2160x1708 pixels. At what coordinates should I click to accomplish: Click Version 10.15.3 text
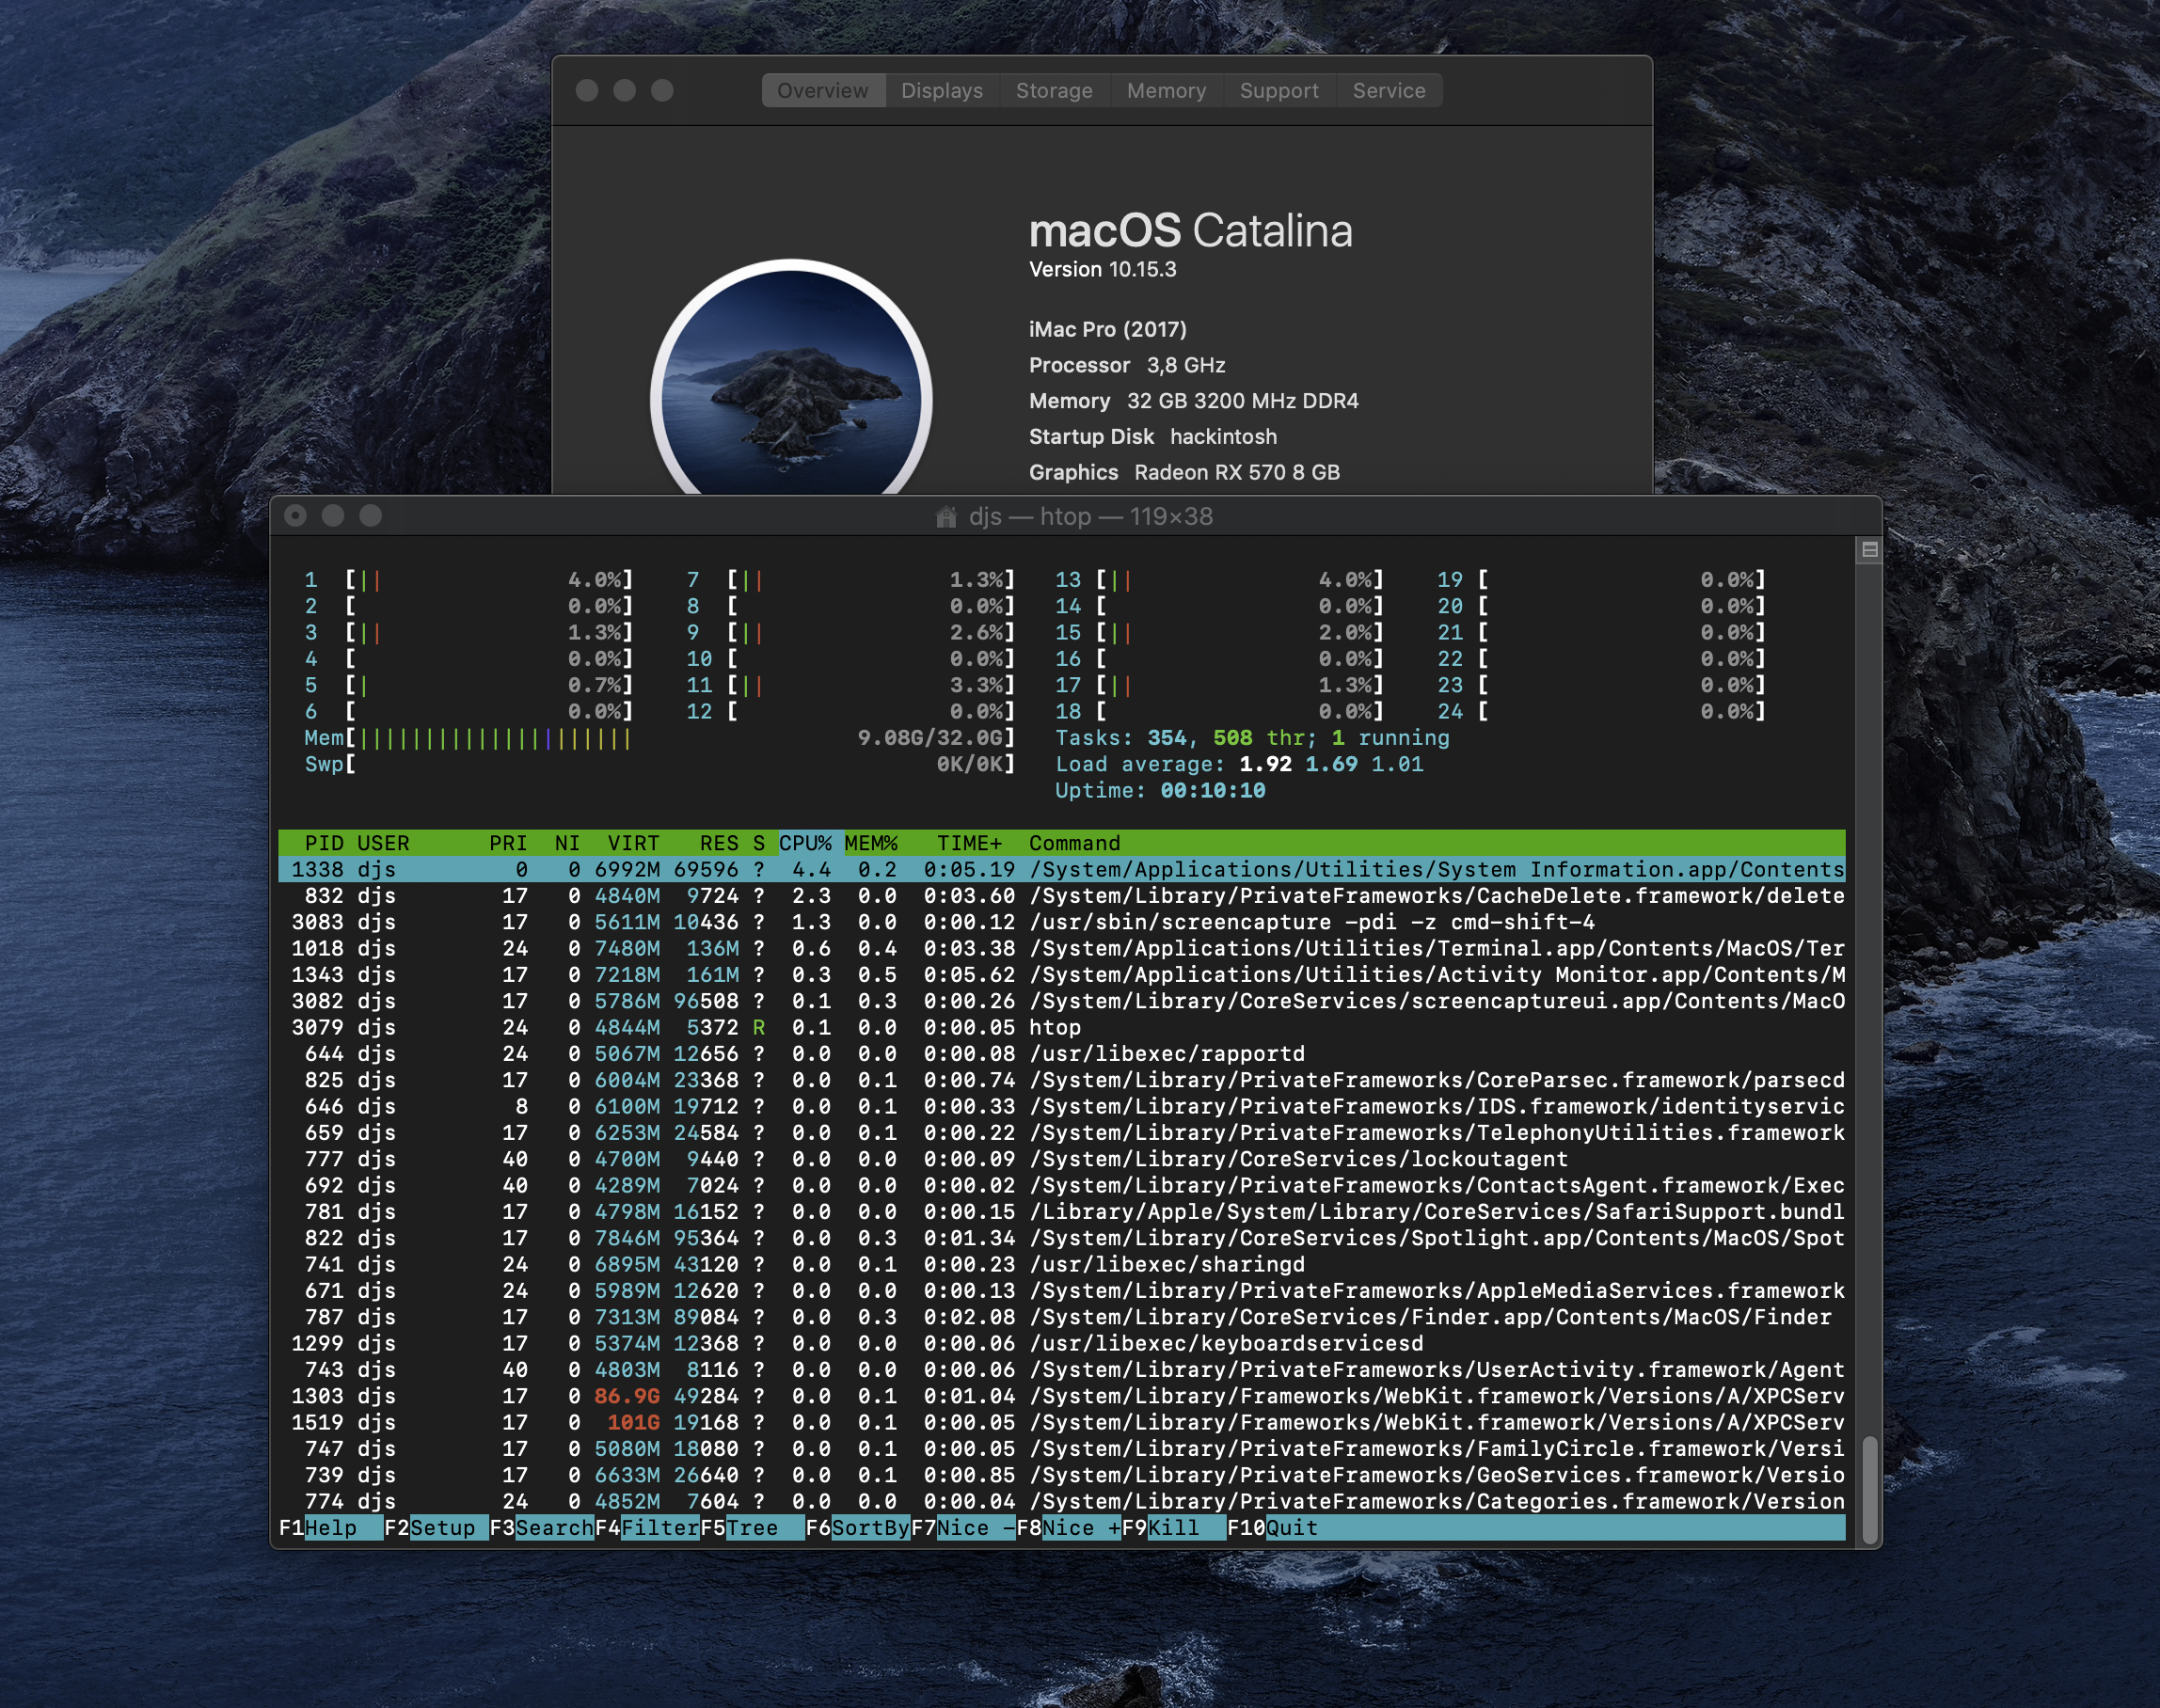[x=1102, y=269]
